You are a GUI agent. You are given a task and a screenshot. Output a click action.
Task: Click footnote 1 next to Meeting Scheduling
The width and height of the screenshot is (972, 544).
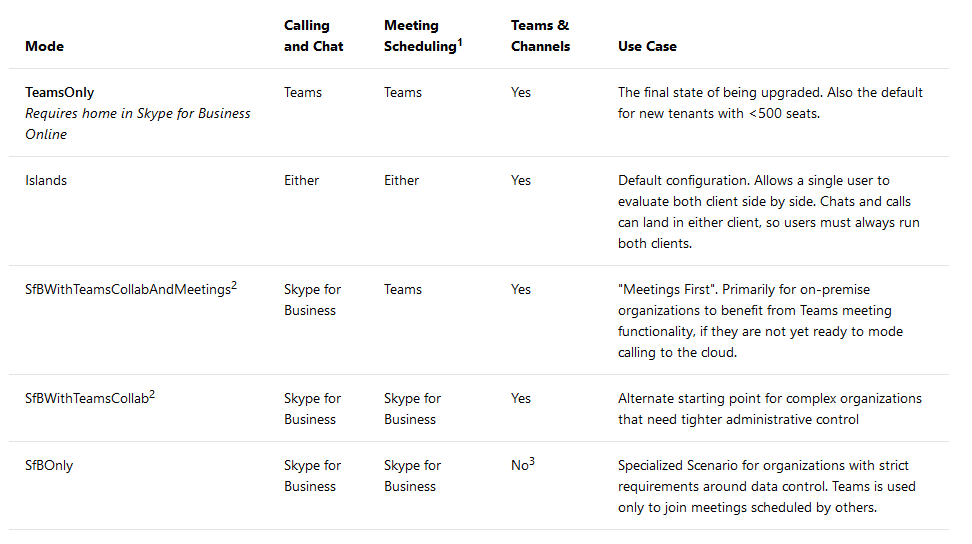click(460, 41)
